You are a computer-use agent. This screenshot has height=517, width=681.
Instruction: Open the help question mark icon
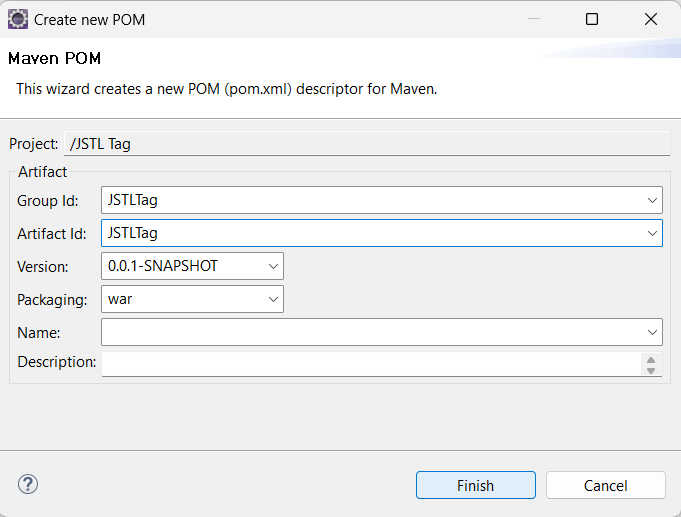point(27,485)
